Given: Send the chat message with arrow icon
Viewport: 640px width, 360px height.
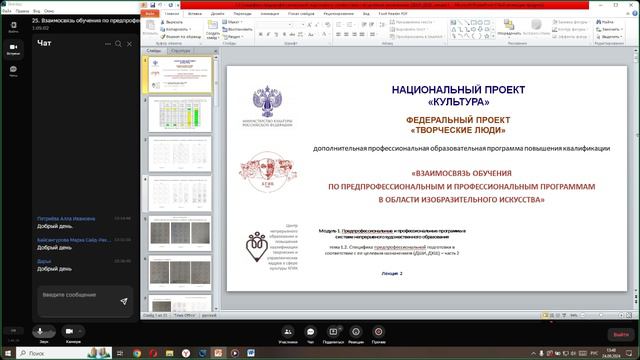Looking at the screenshot, I should click(124, 301).
